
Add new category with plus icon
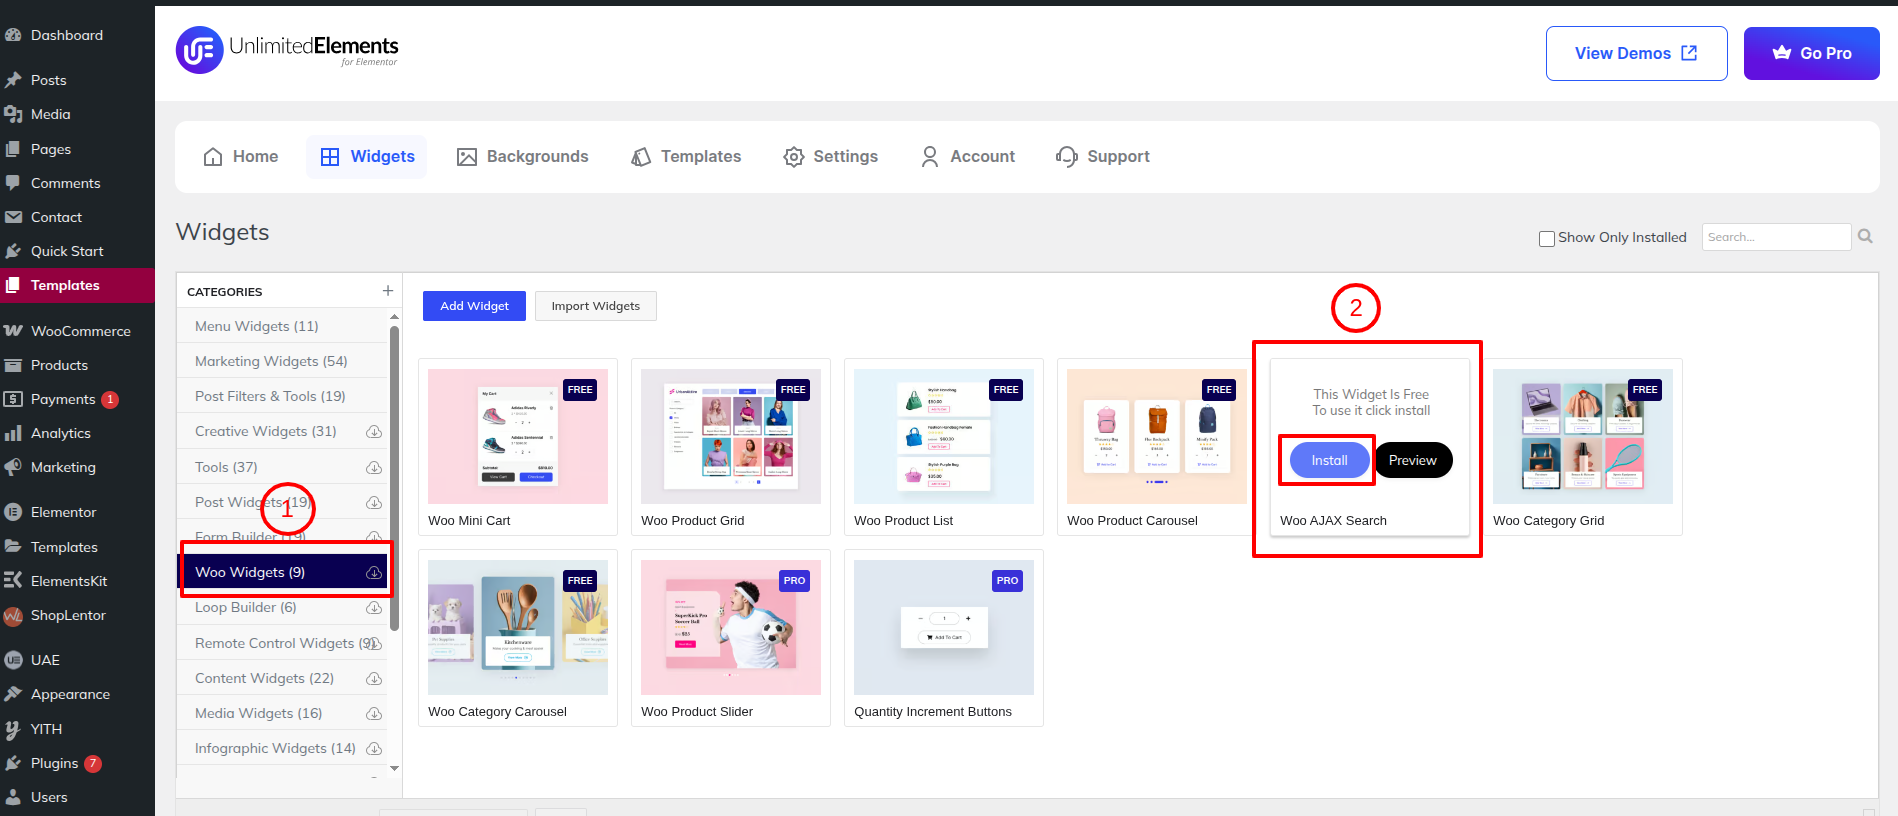point(388,291)
